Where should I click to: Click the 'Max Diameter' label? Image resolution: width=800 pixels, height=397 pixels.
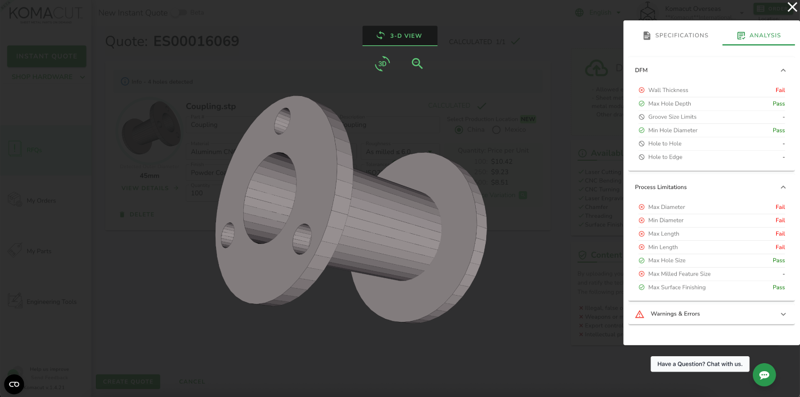pyautogui.click(x=666, y=207)
